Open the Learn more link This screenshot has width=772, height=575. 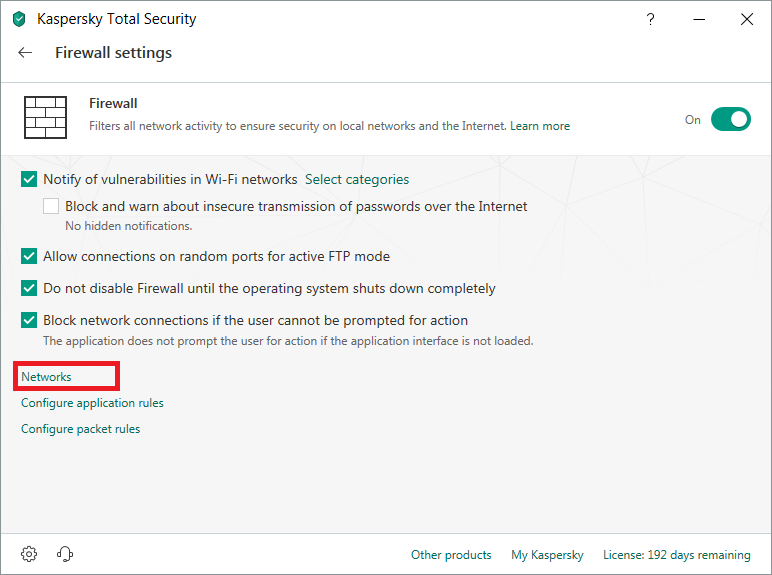540,126
